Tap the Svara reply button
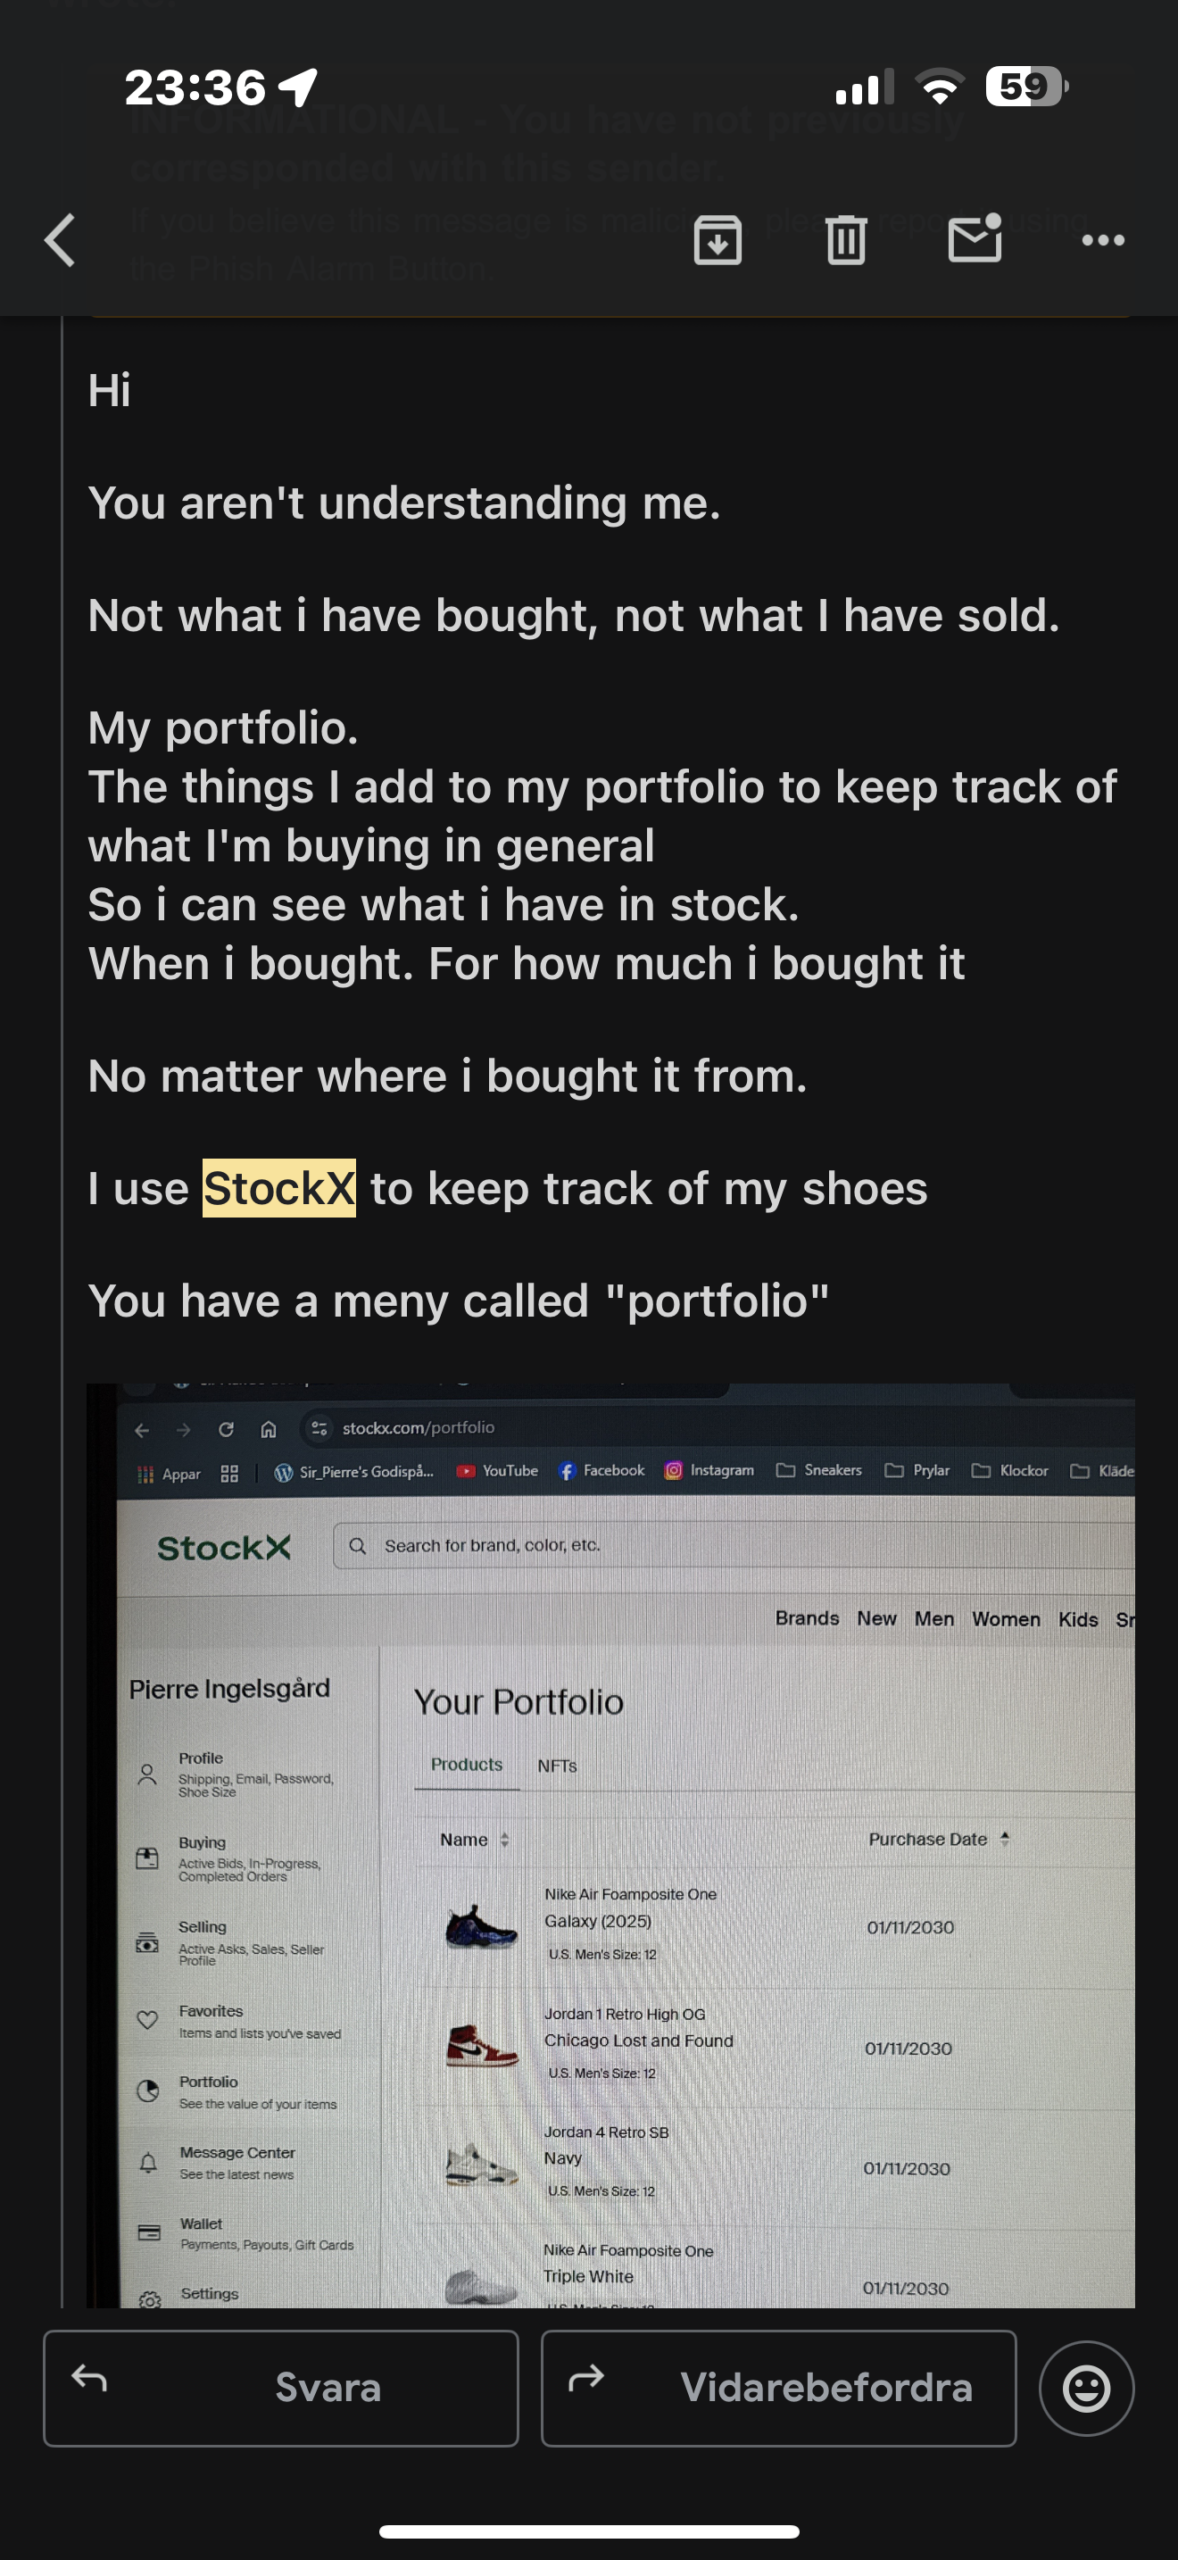This screenshot has width=1178, height=2560. 281,2389
